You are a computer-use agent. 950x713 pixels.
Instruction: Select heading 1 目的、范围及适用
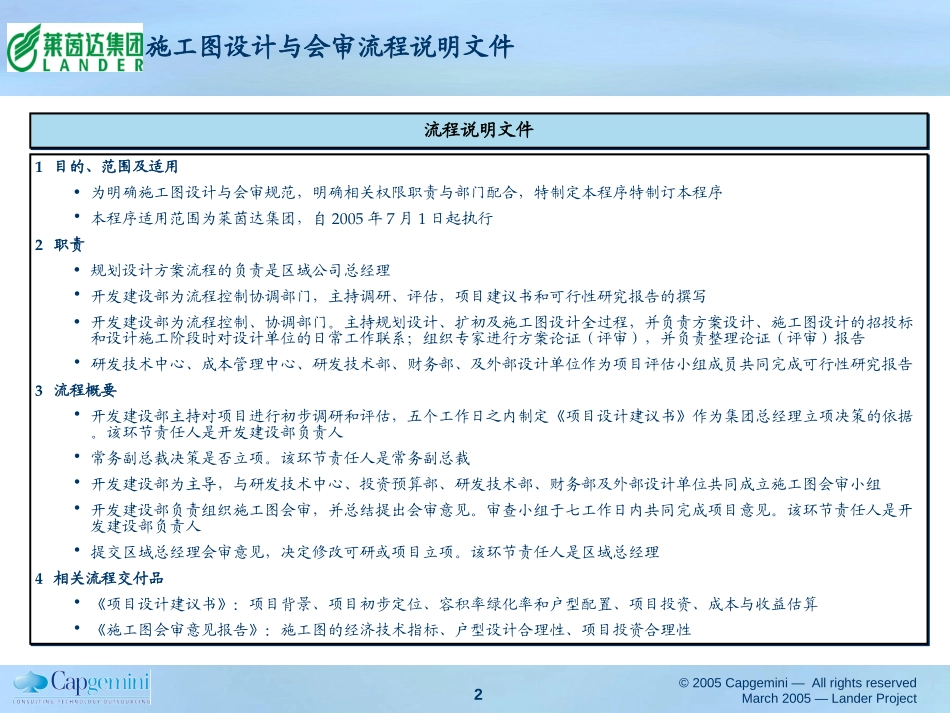click(107, 167)
